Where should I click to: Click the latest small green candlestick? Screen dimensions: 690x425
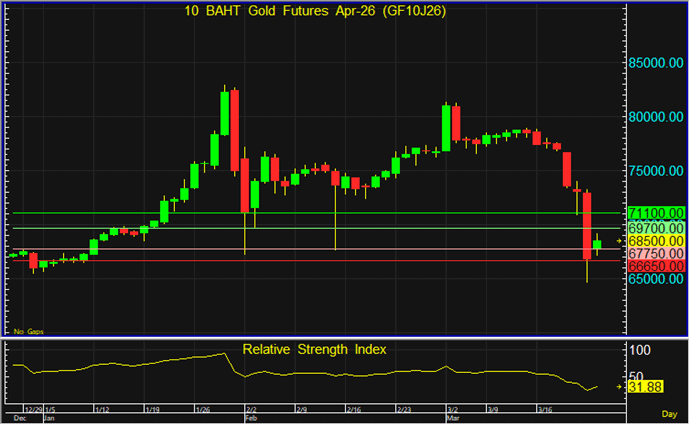point(597,244)
